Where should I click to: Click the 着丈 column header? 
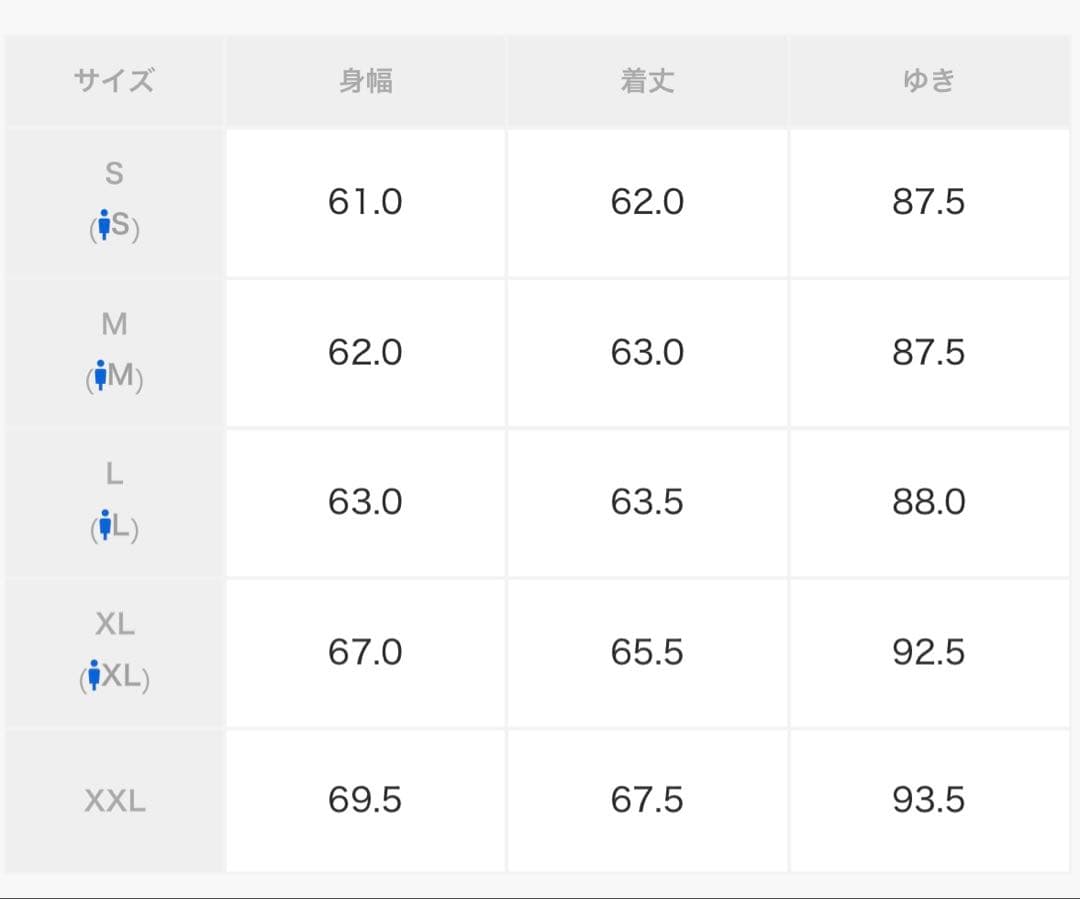coord(647,81)
